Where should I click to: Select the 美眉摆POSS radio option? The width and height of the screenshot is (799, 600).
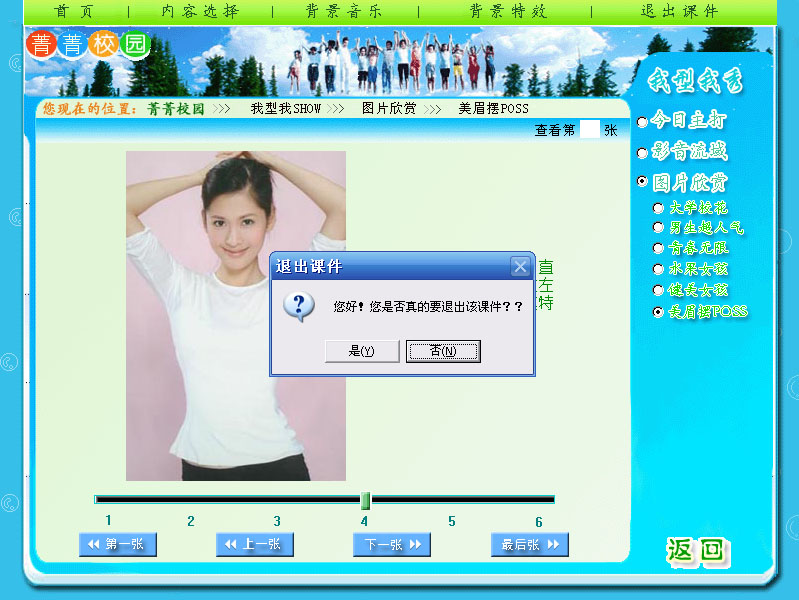pyautogui.click(x=658, y=312)
